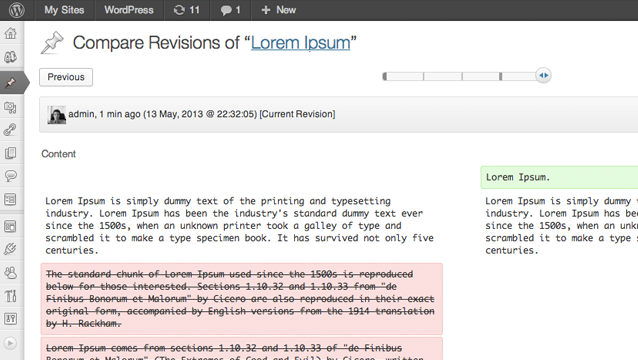The width and height of the screenshot is (638, 360).
Task: Open Dashboard home icon in sidebar
Action: 11,33
